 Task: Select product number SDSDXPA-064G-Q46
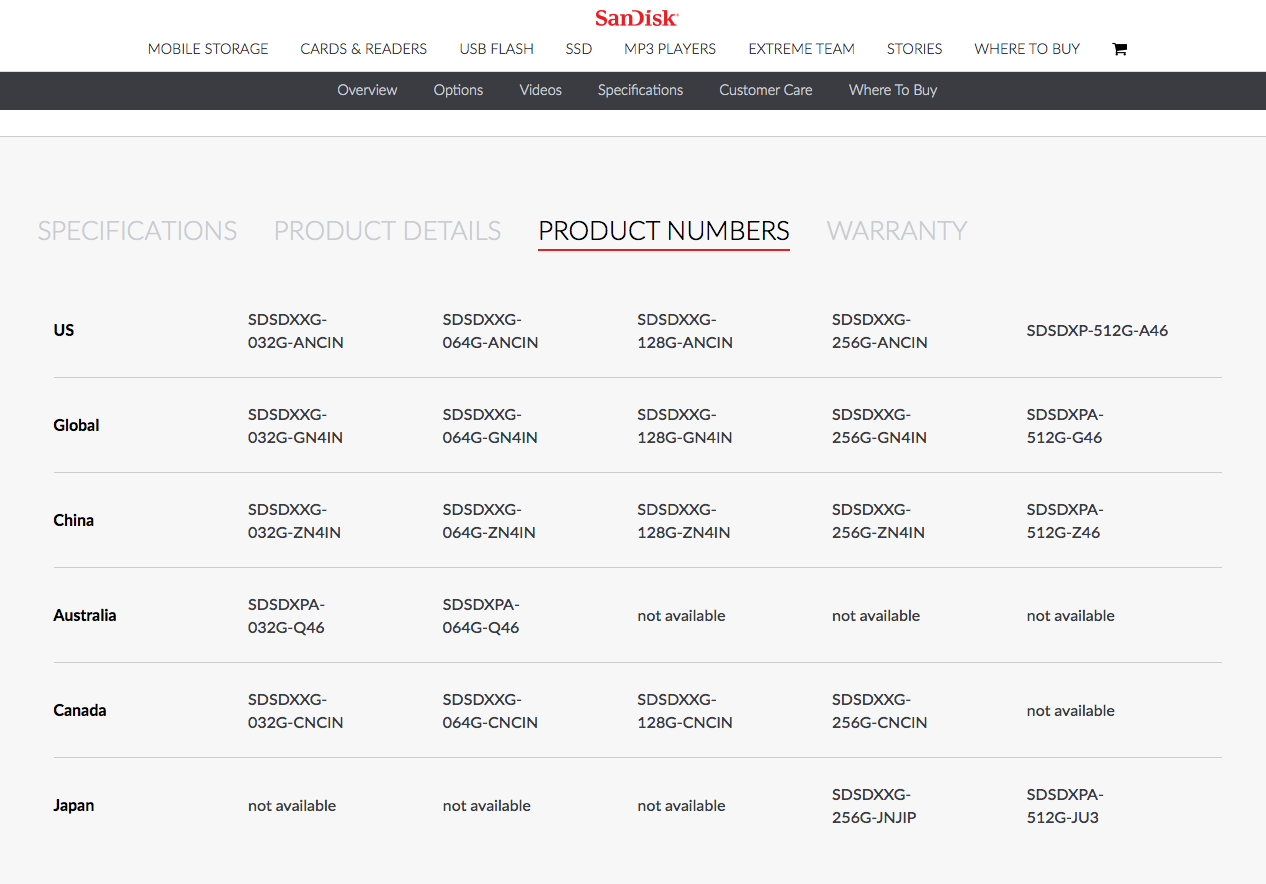click(x=482, y=616)
